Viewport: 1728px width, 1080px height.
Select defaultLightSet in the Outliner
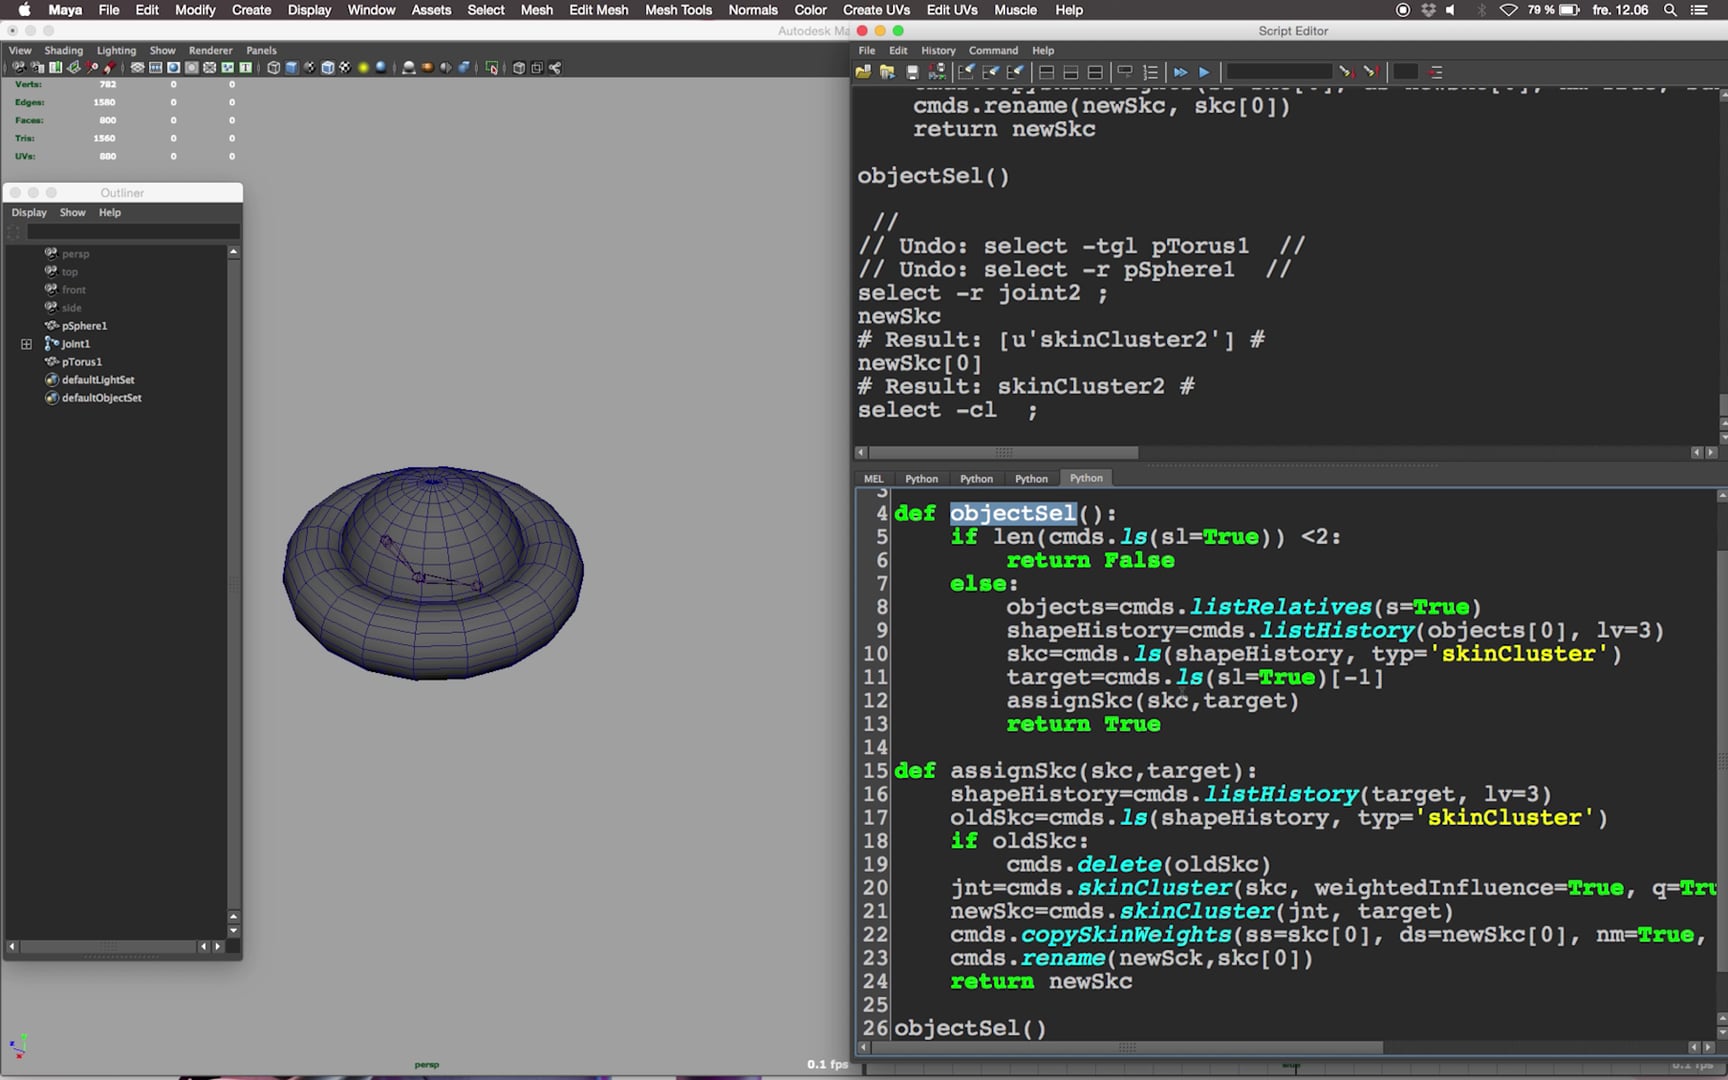click(x=97, y=380)
